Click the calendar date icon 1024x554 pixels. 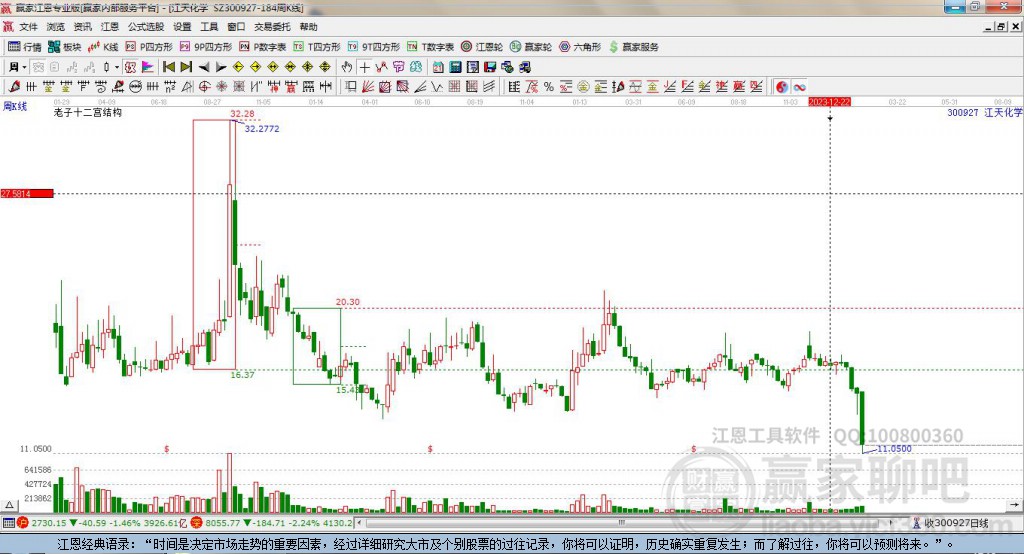click(x=438, y=67)
